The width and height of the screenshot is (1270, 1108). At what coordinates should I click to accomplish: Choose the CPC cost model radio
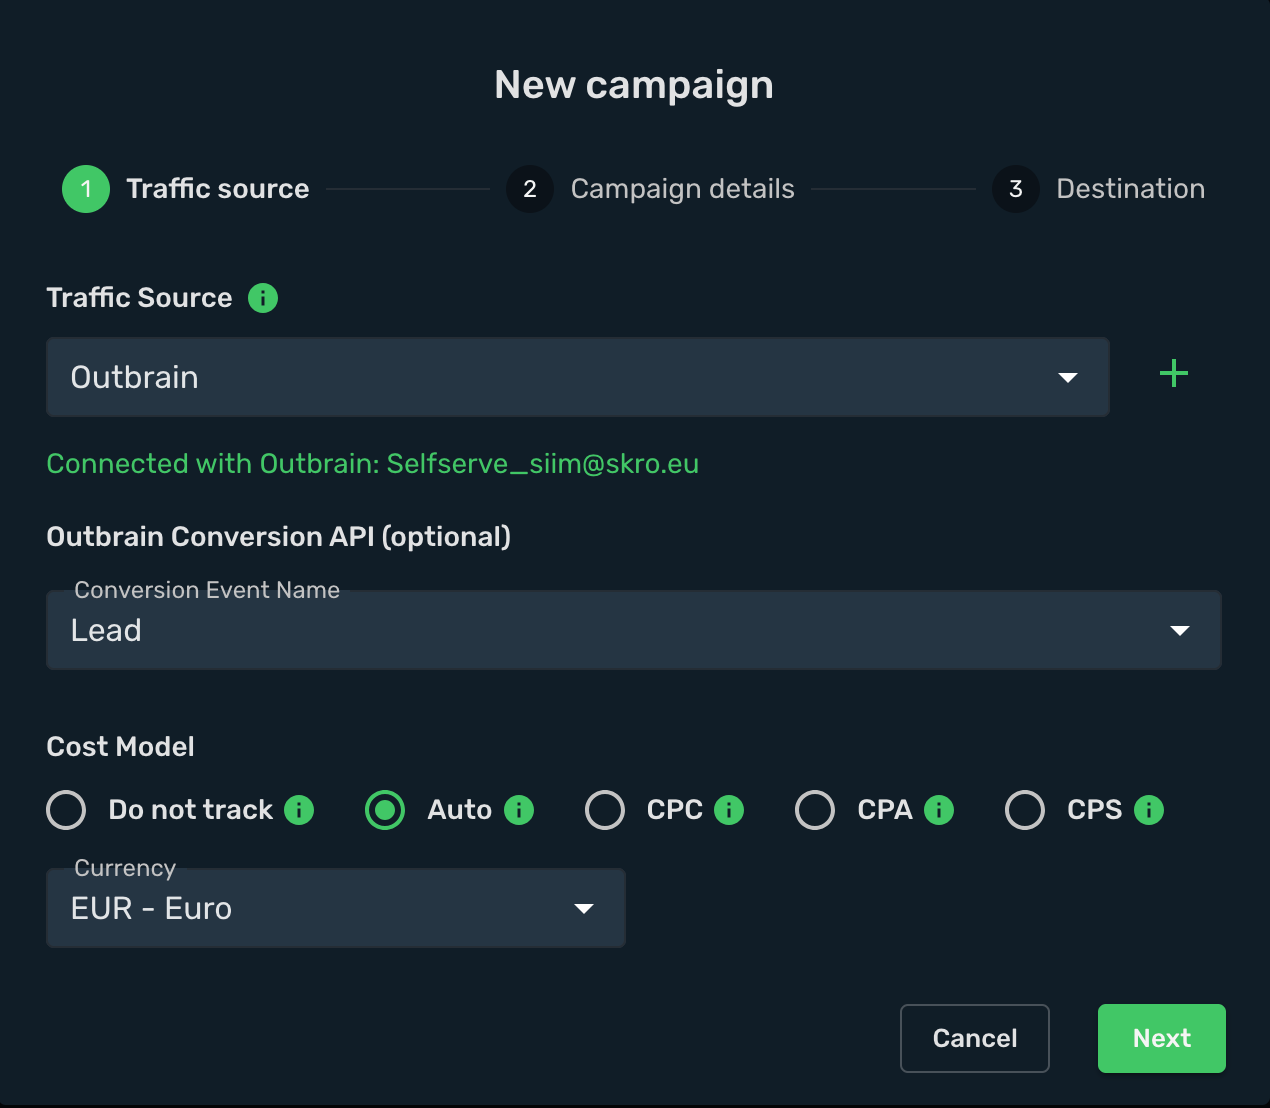[x=605, y=810]
